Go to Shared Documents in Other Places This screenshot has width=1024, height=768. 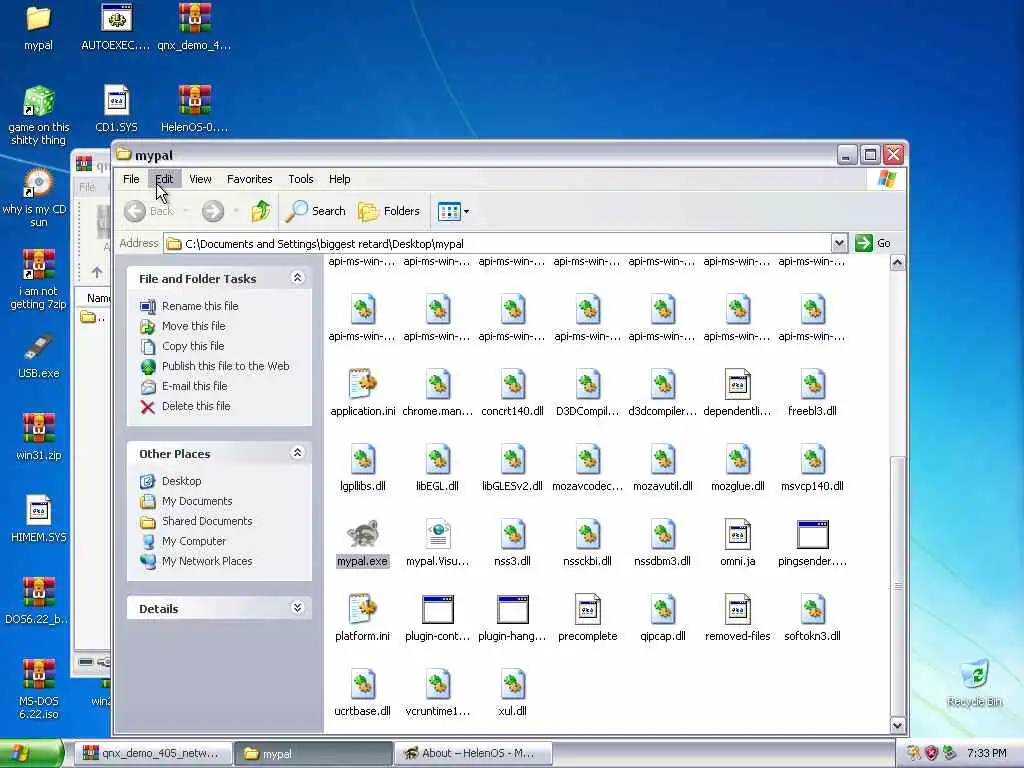click(x=207, y=521)
